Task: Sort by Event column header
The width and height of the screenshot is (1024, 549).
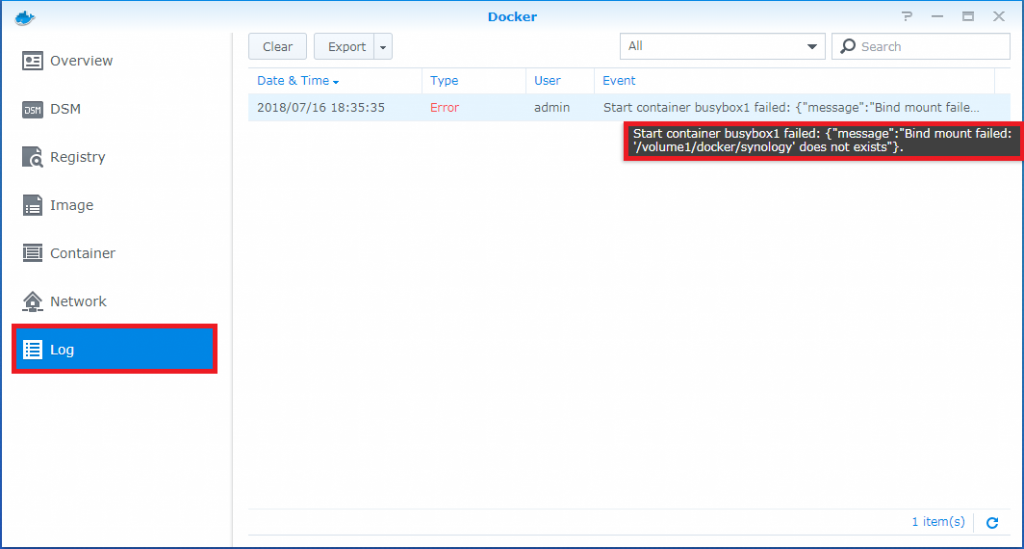Action: [x=618, y=81]
